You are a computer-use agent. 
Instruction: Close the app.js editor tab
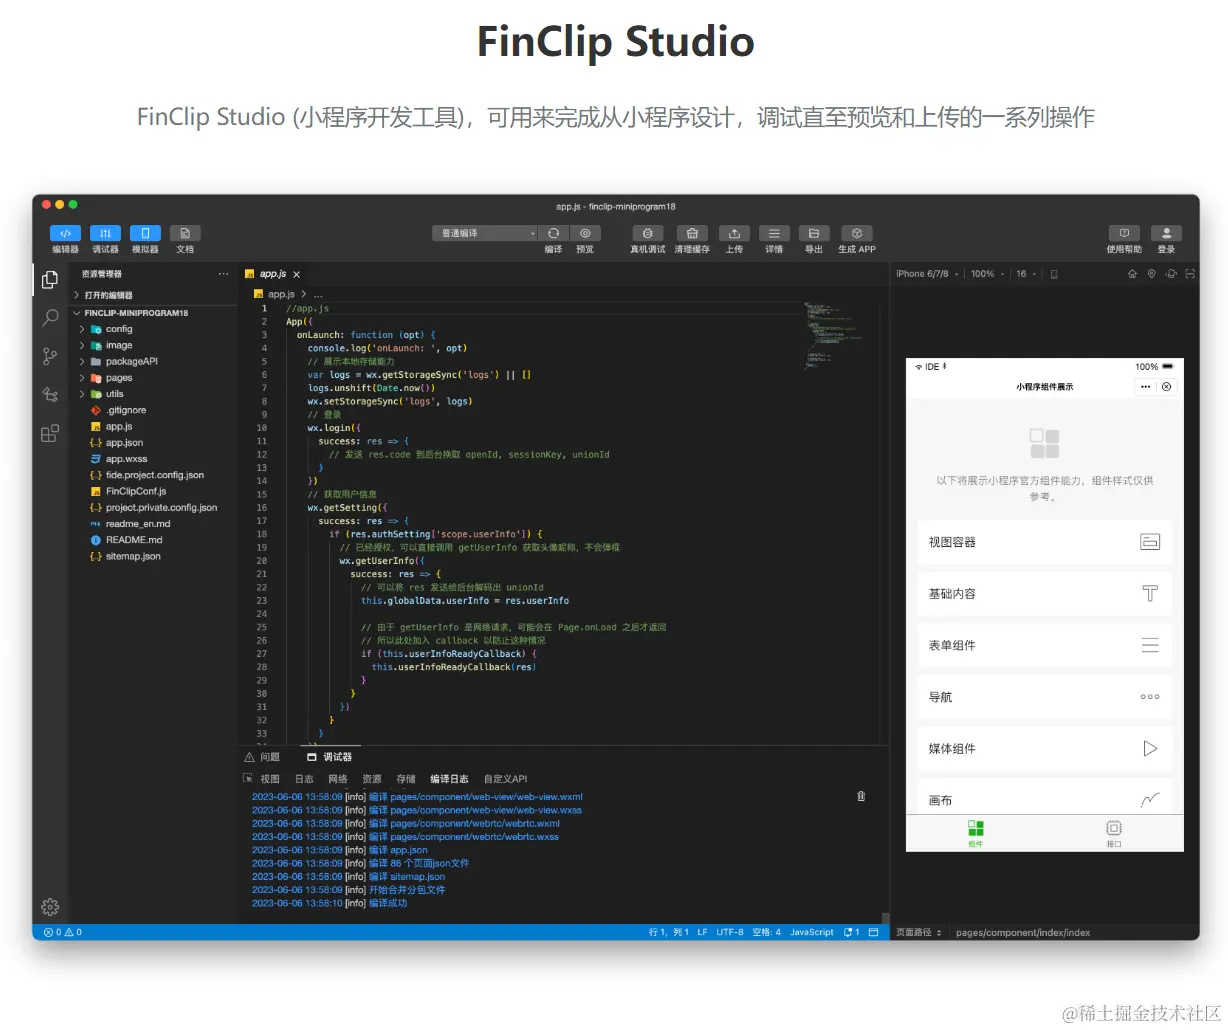(297, 274)
